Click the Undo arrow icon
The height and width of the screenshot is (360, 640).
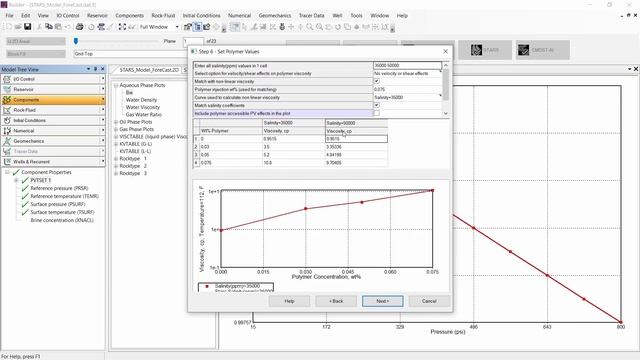click(68, 27)
